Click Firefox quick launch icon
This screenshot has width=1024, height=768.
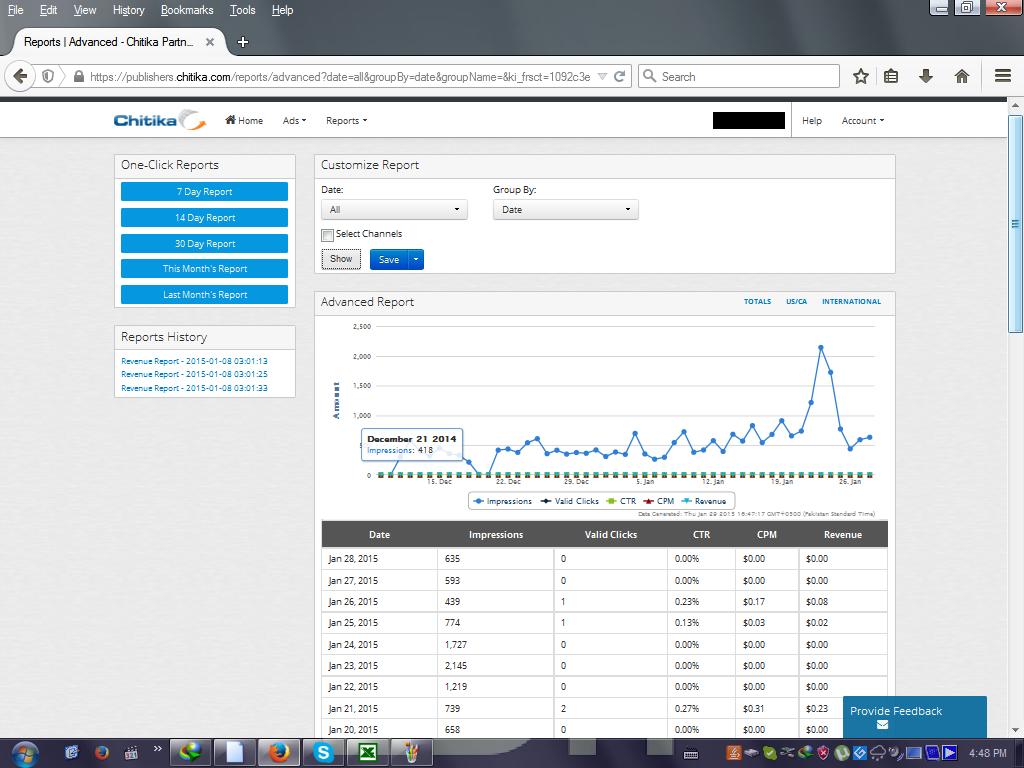point(101,753)
